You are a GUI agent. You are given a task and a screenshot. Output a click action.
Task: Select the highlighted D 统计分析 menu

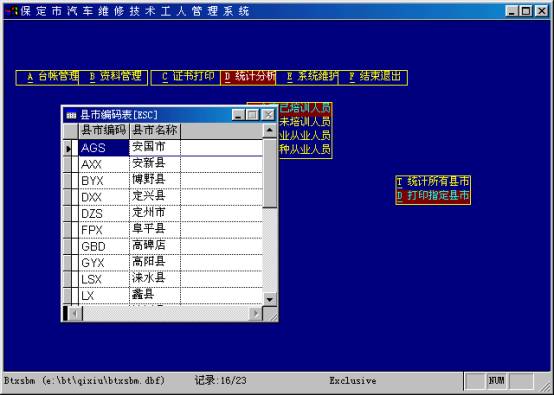[248, 78]
